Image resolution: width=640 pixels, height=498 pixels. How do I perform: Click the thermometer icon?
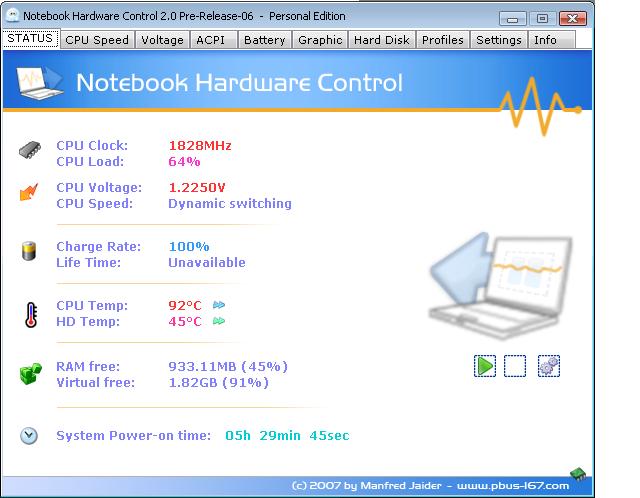pyautogui.click(x=31, y=315)
